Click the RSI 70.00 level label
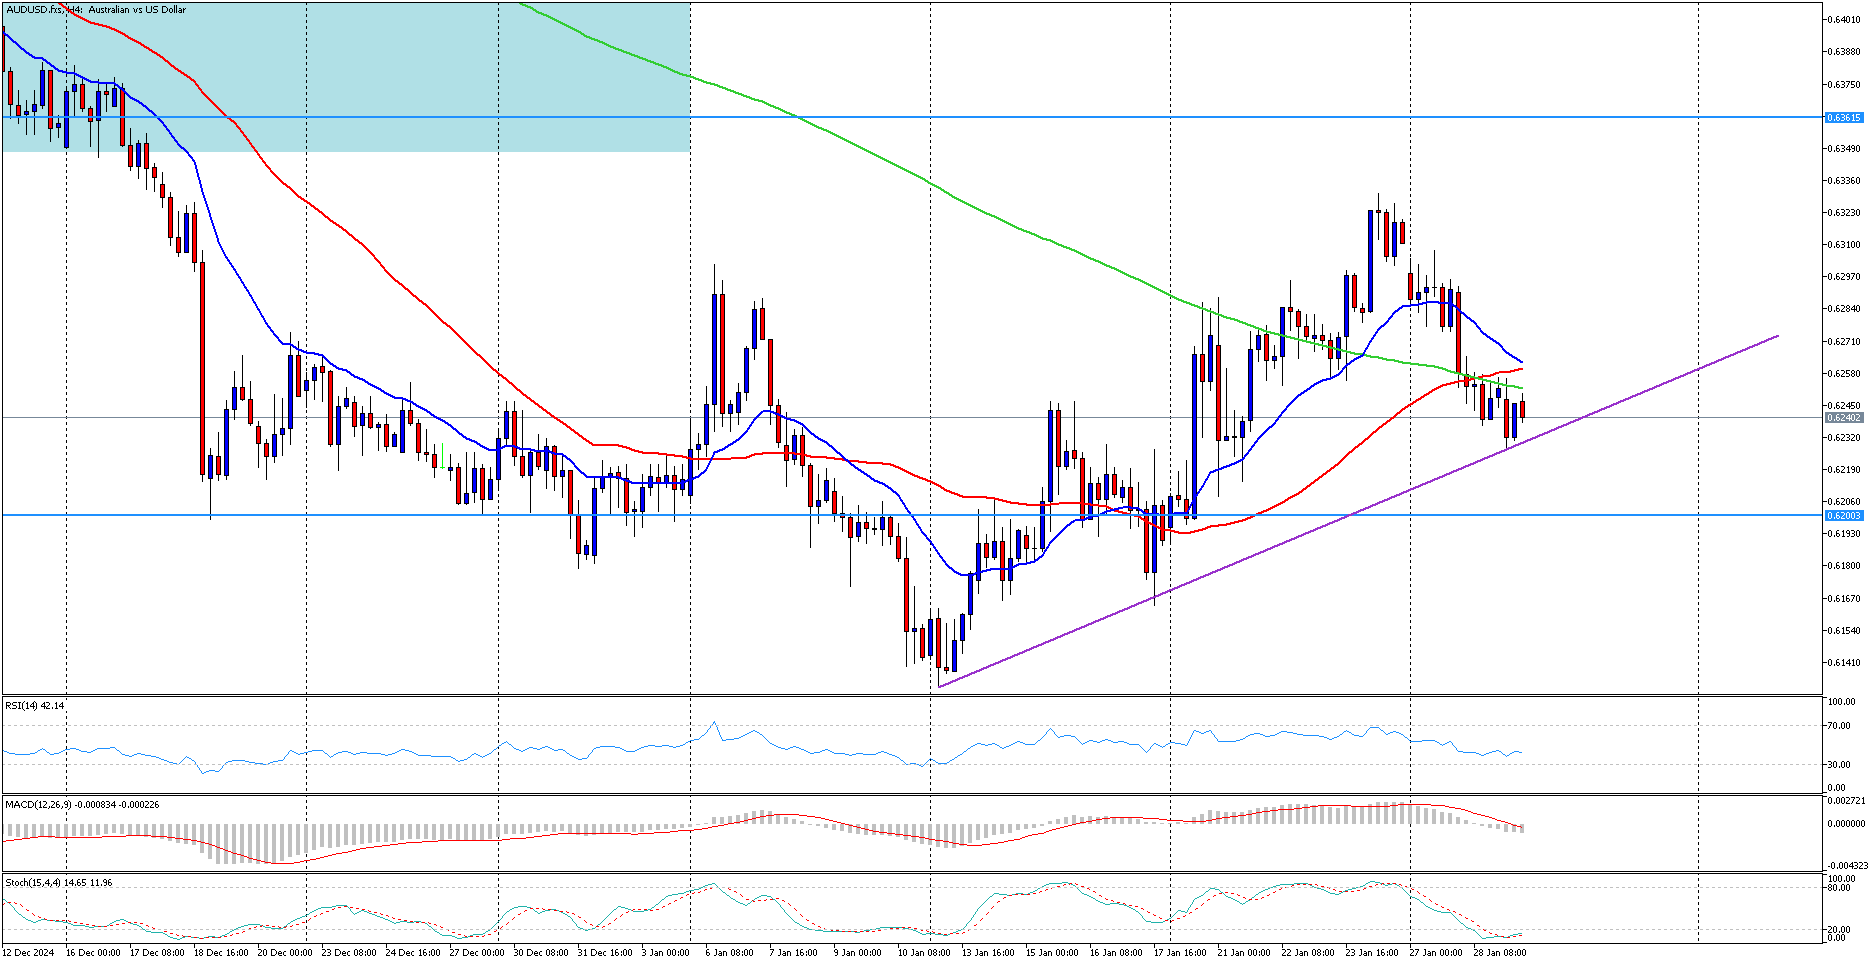1875x964 pixels. pos(1840,726)
